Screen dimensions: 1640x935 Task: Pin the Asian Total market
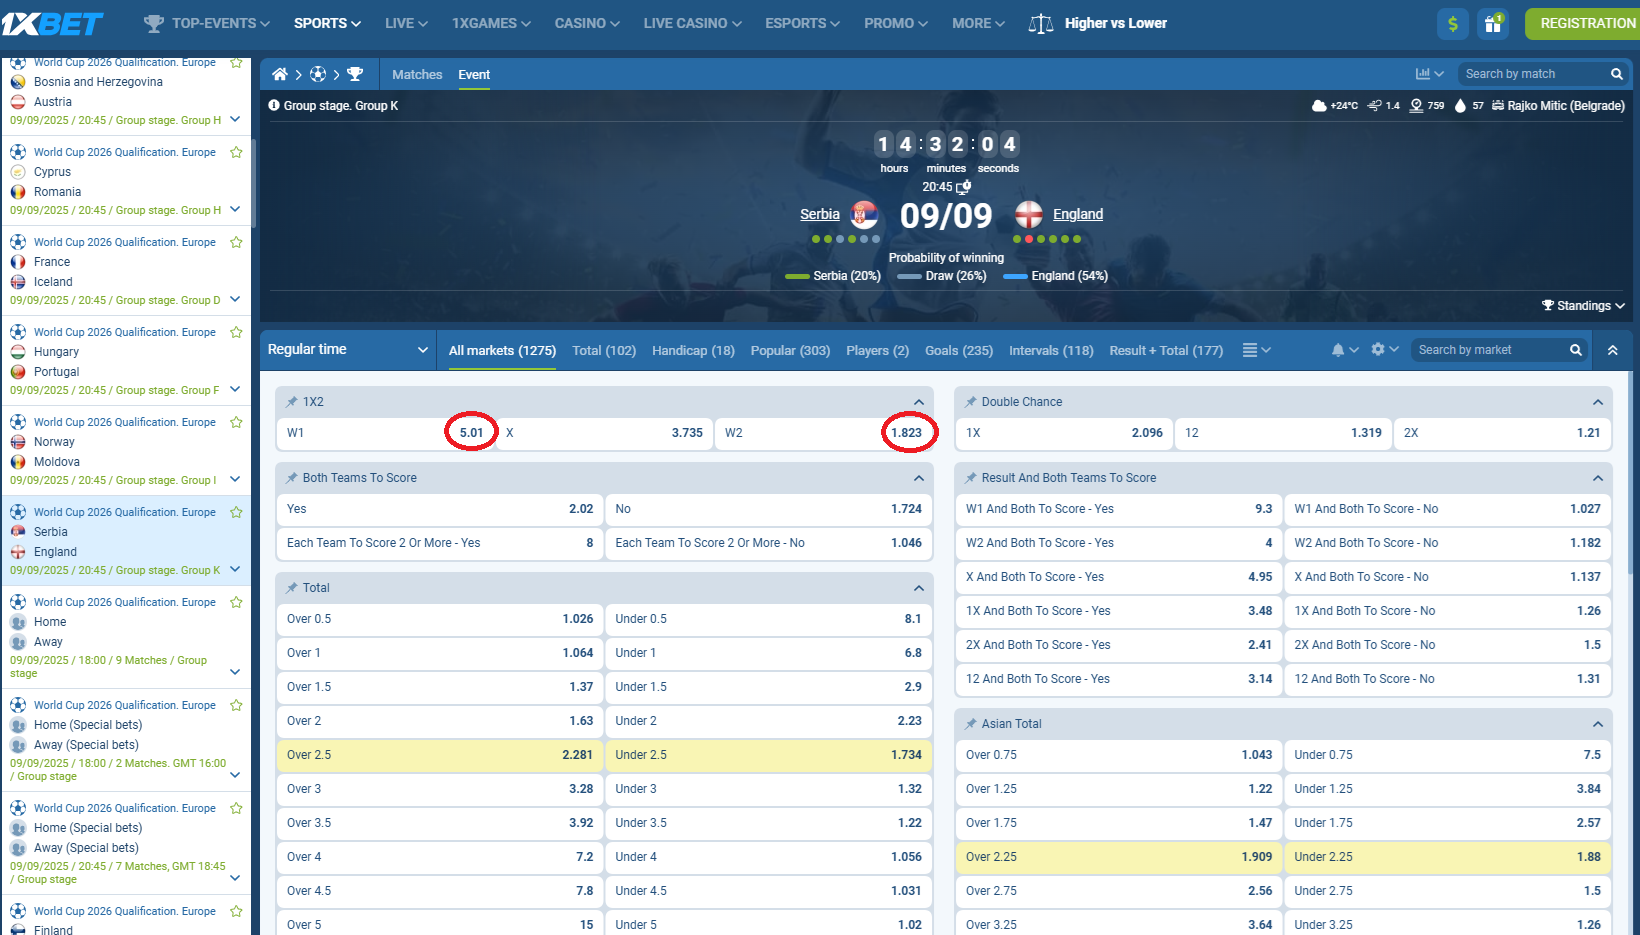click(971, 724)
